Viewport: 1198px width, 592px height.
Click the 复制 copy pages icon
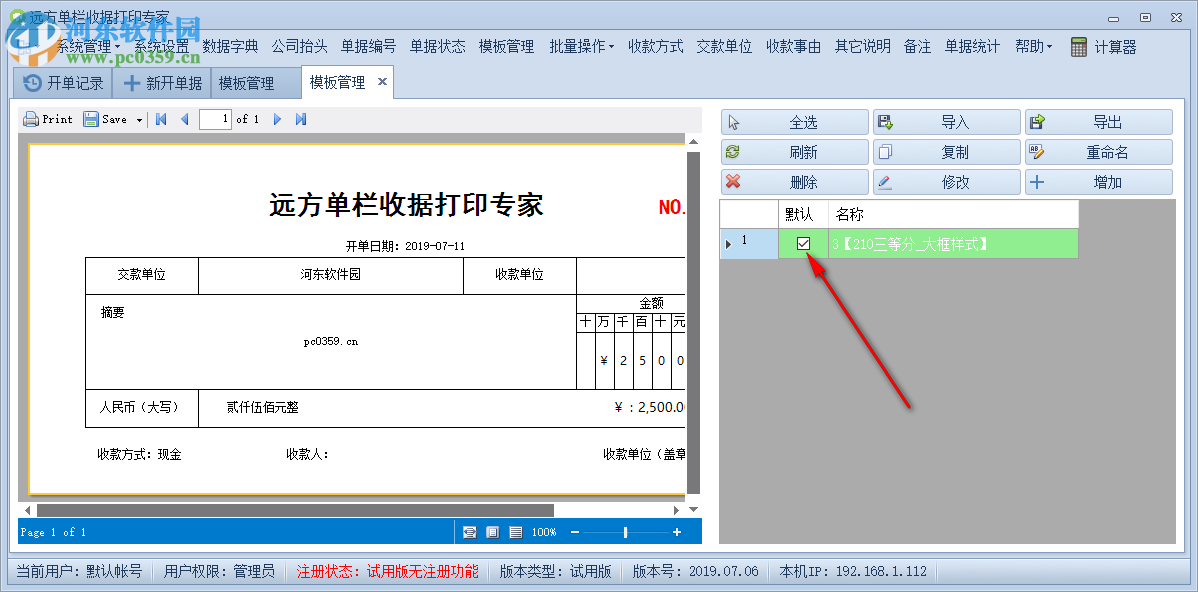(x=884, y=151)
